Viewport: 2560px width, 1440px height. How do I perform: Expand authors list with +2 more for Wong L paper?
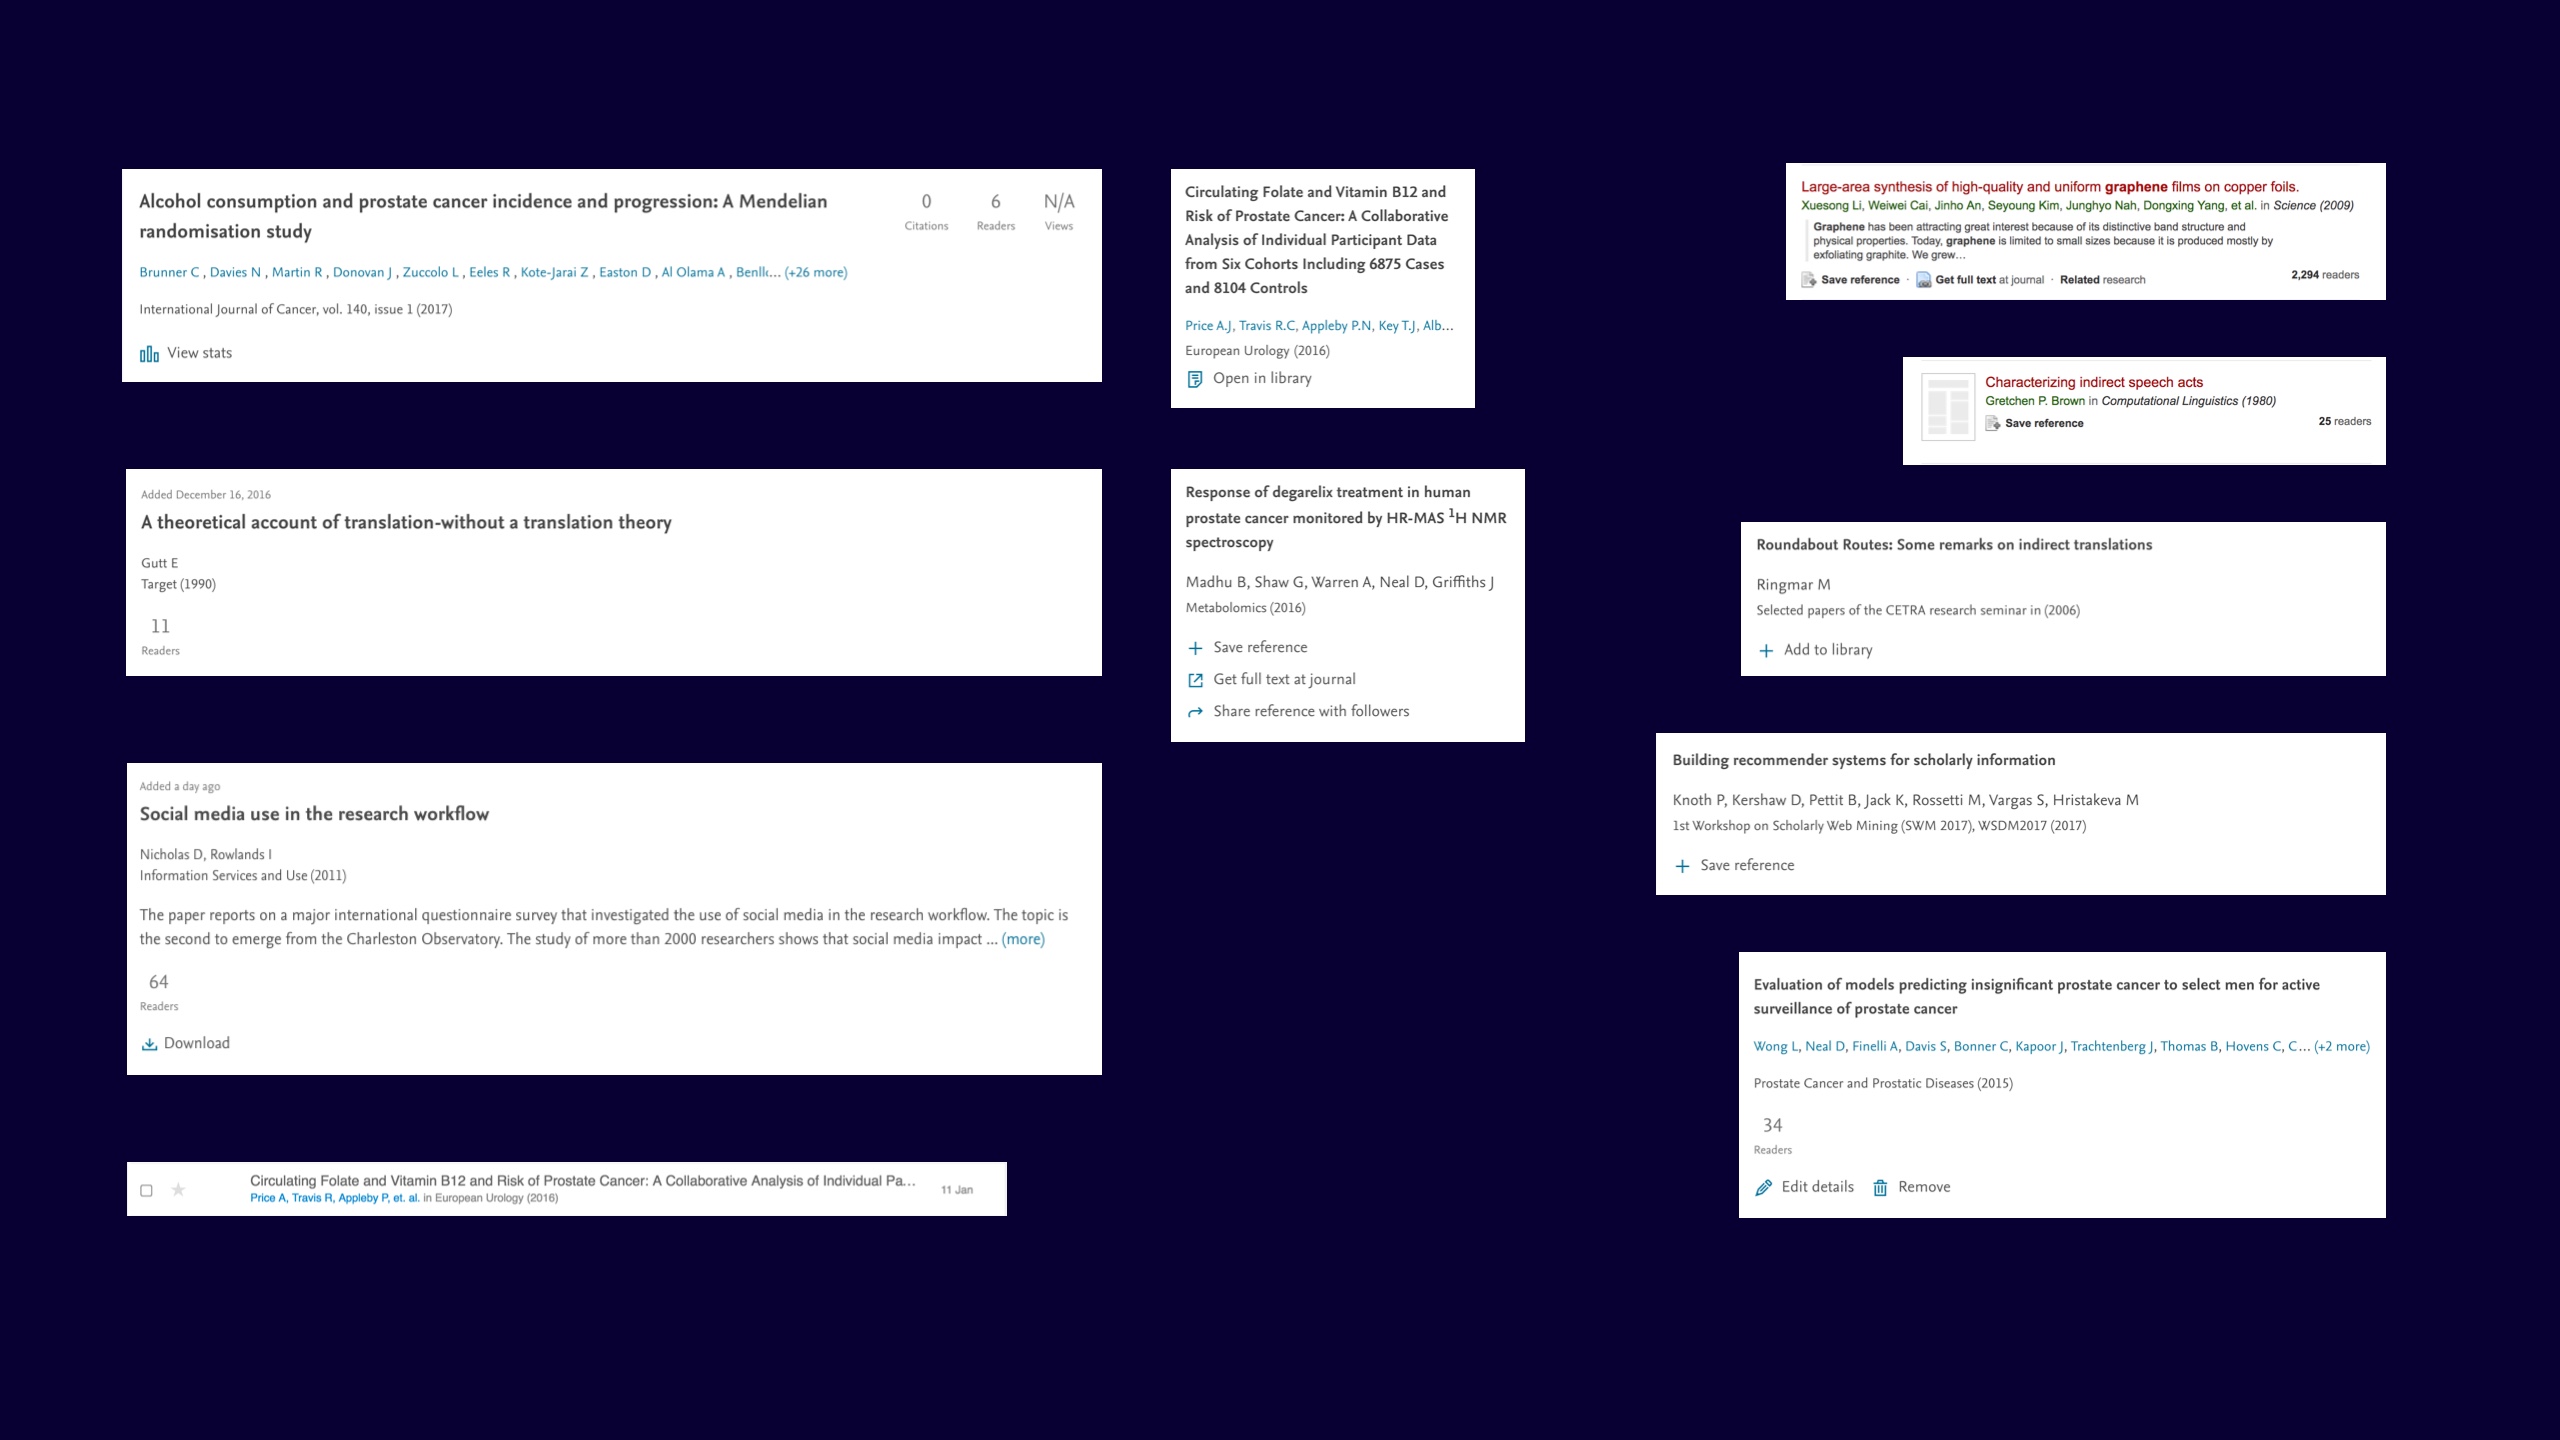click(x=2342, y=1046)
